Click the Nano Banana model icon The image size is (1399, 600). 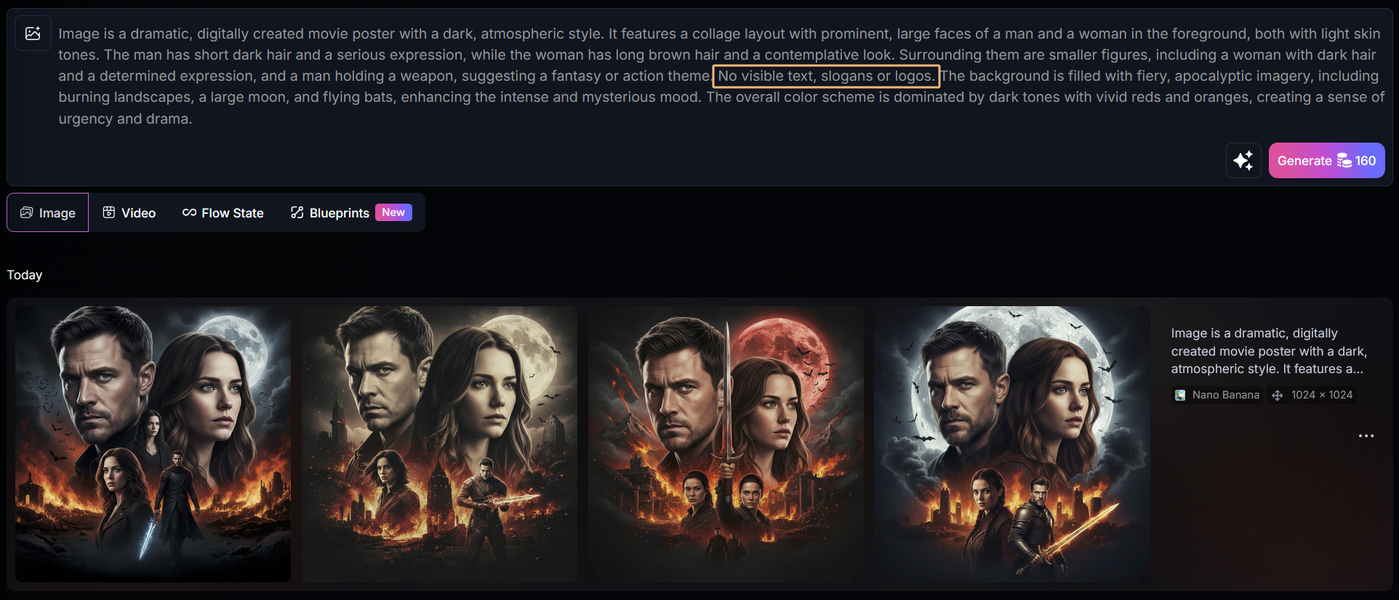click(x=1180, y=395)
